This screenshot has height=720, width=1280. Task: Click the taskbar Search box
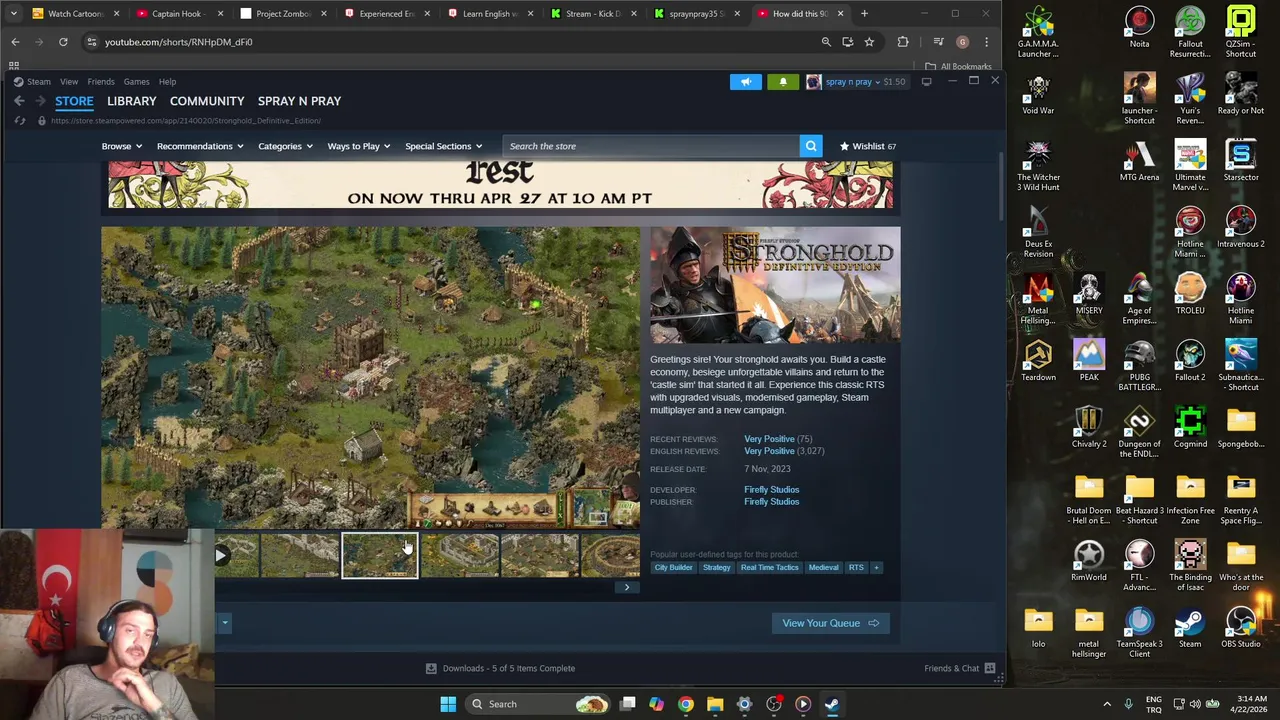[x=540, y=704]
